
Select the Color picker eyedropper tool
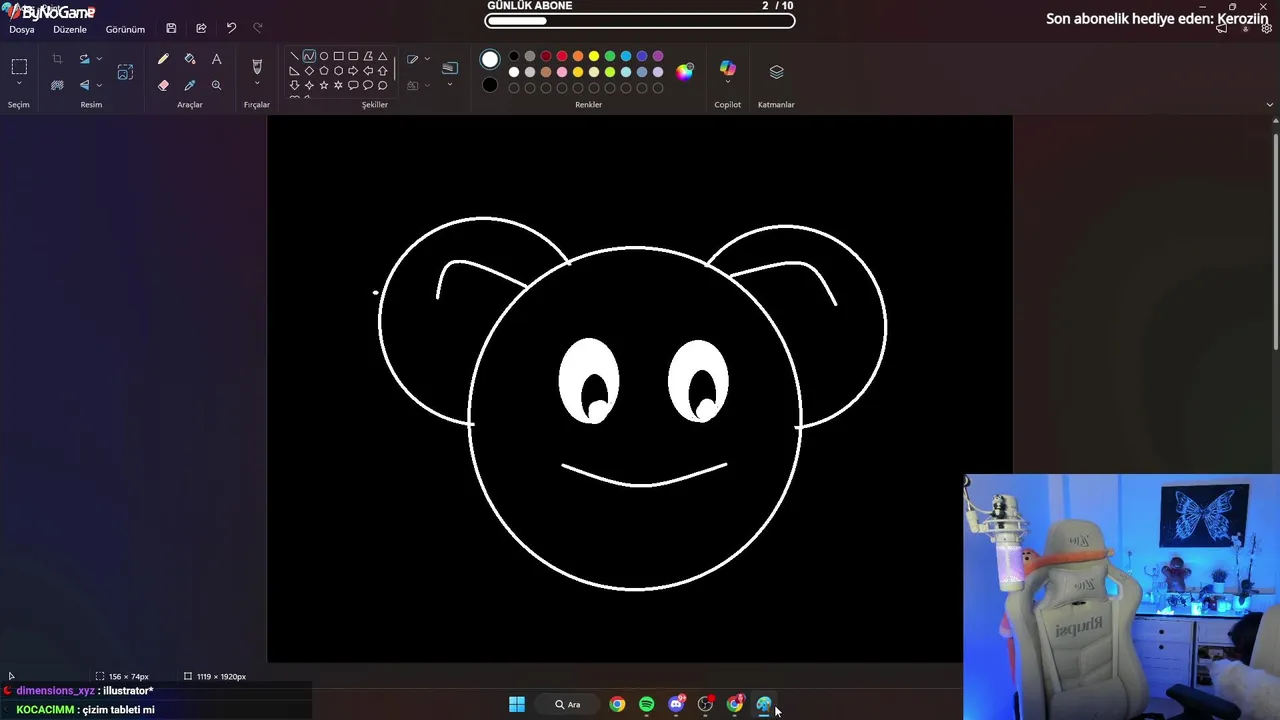click(190, 85)
